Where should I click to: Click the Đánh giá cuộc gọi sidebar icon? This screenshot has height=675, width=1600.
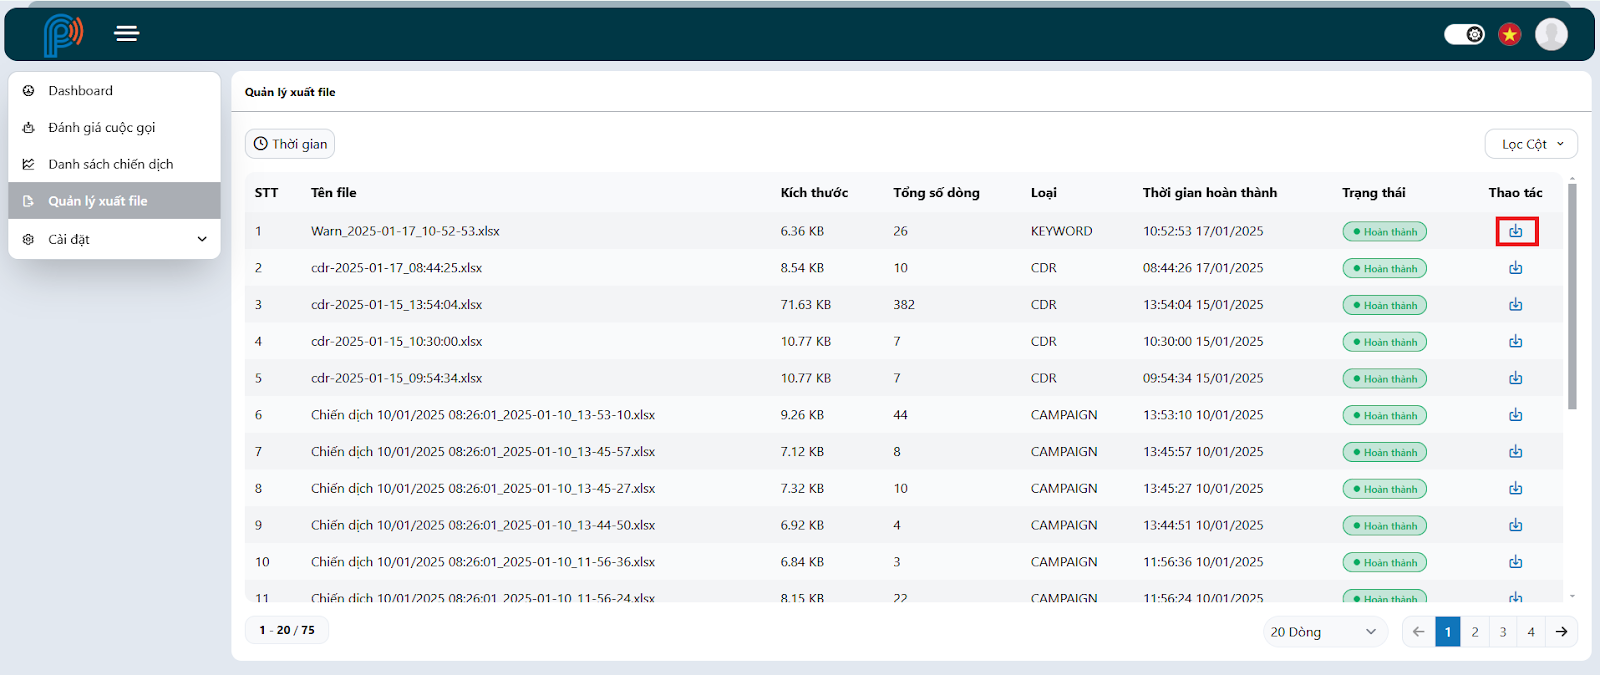29,128
